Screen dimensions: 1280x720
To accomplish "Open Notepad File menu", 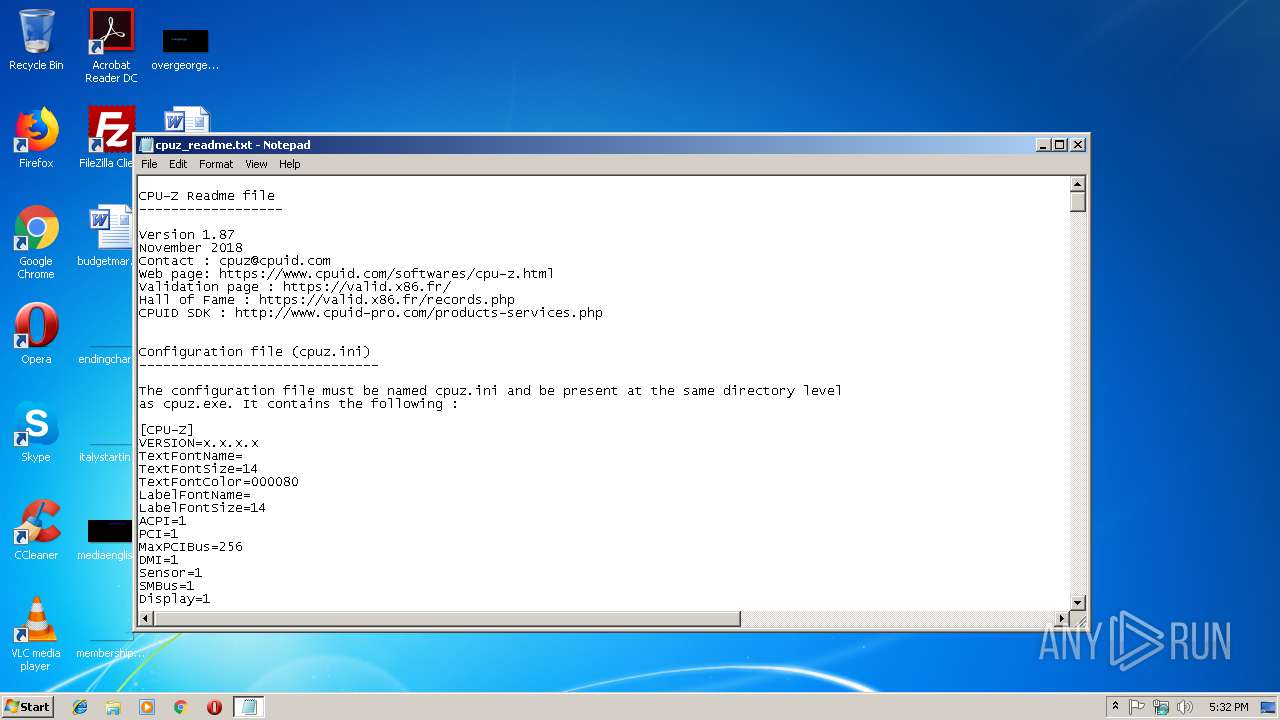I will tap(149, 164).
